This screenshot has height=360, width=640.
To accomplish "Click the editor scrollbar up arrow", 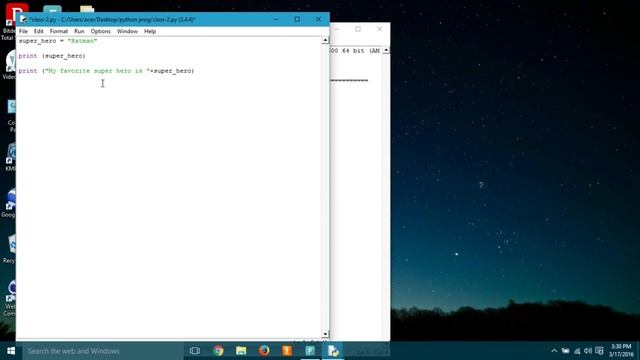I will pos(325,40).
